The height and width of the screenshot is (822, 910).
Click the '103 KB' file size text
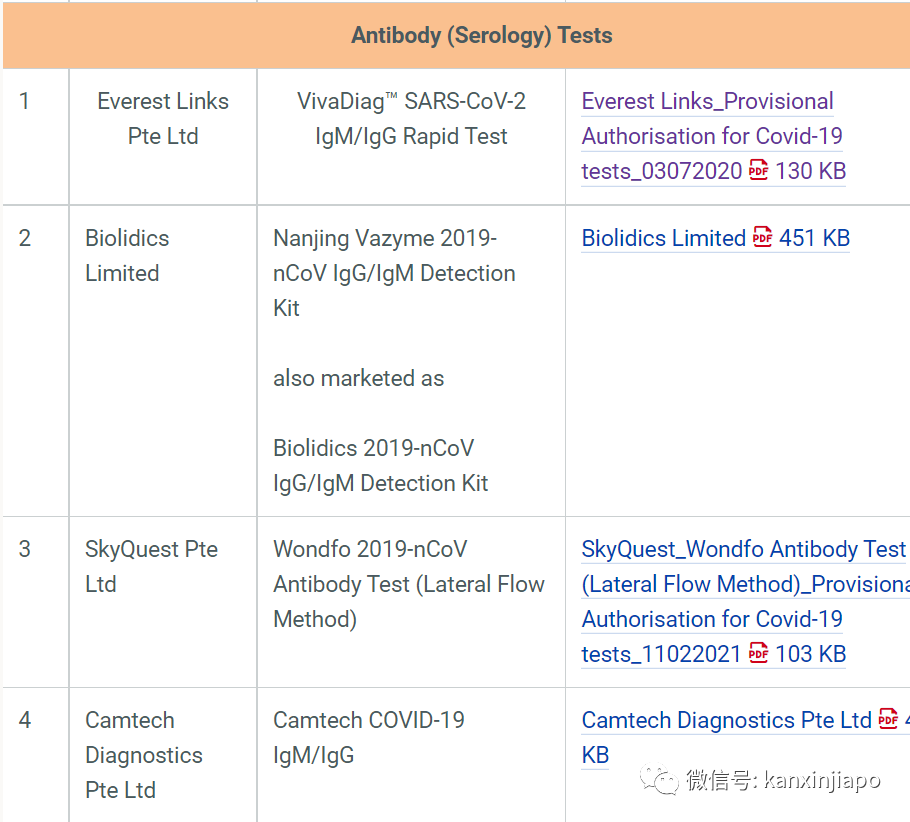point(811,654)
